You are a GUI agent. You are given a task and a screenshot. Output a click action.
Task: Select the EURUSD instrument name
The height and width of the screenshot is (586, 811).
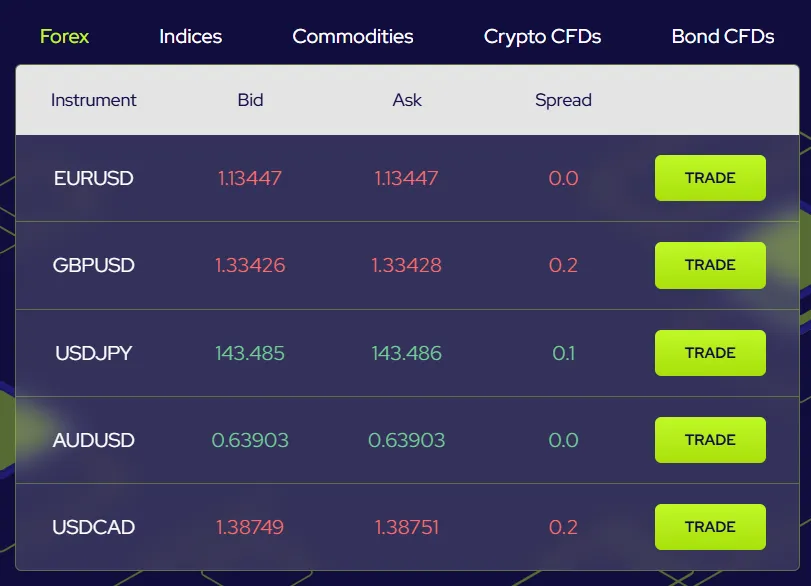[94, 179]
